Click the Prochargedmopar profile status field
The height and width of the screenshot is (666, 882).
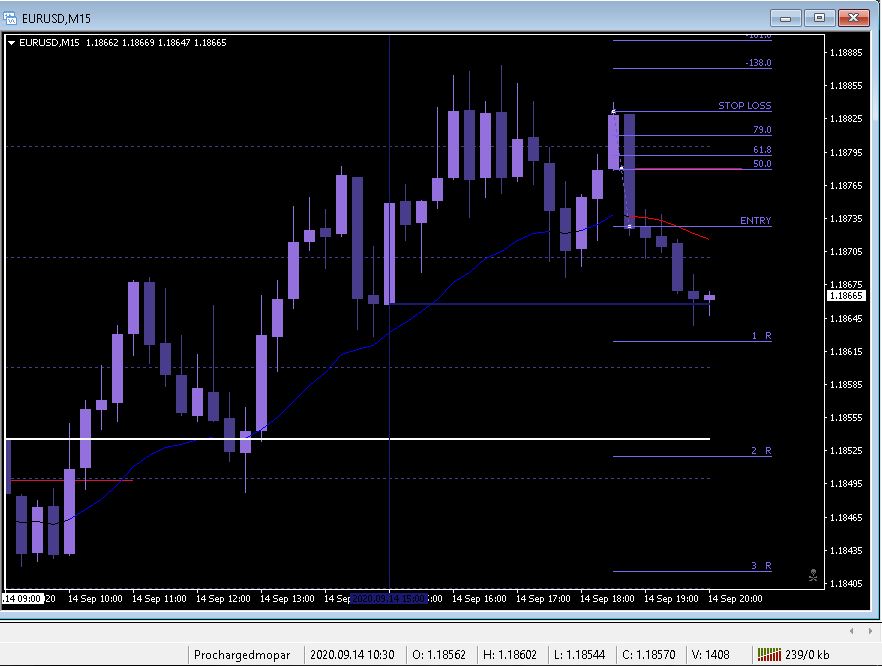click(x=242, y=655)
